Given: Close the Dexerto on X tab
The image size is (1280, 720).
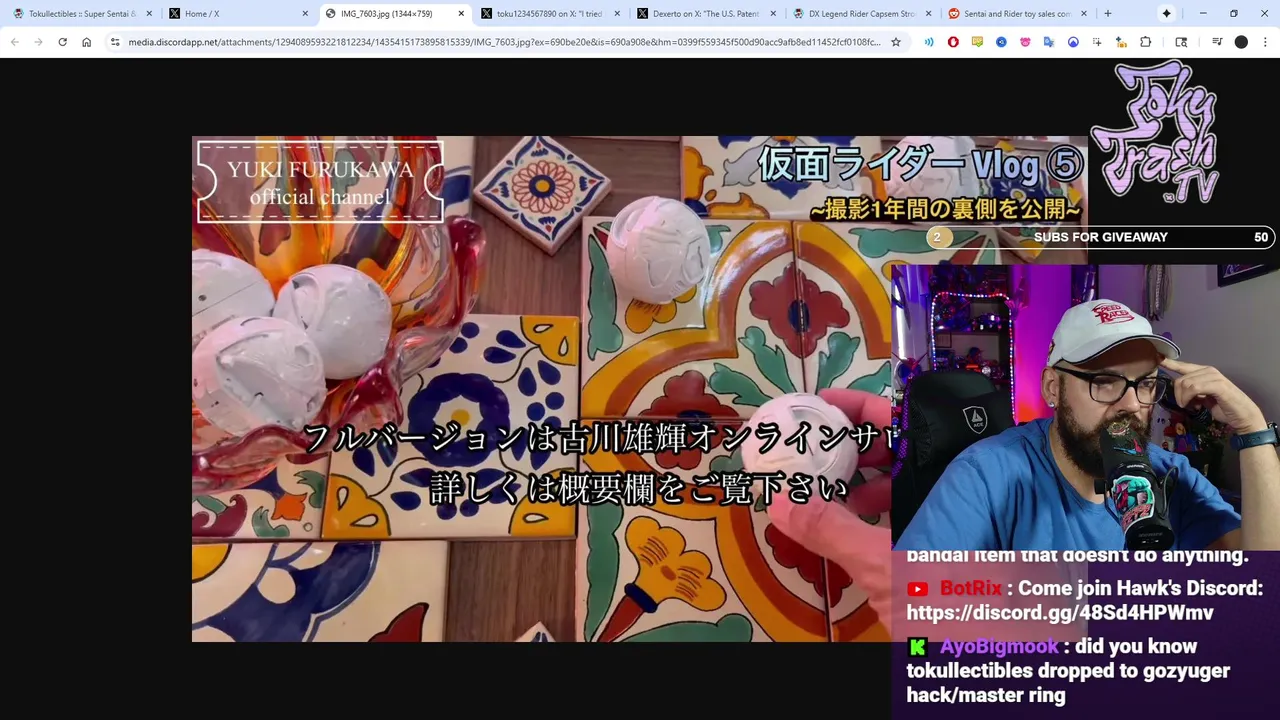Looking at the screenshot, I should pyautogui.click(x=773, y=14).
